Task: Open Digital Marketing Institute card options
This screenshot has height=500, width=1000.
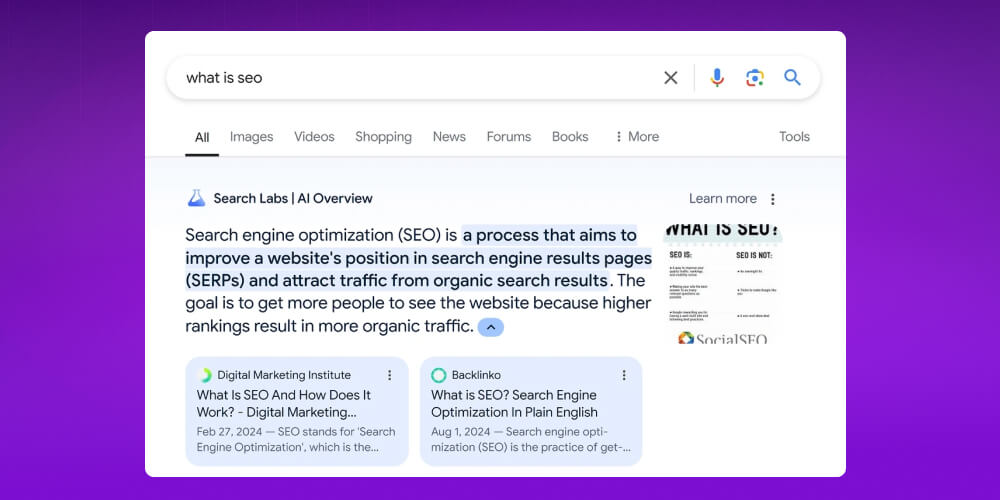Action: tap(390, 375)
